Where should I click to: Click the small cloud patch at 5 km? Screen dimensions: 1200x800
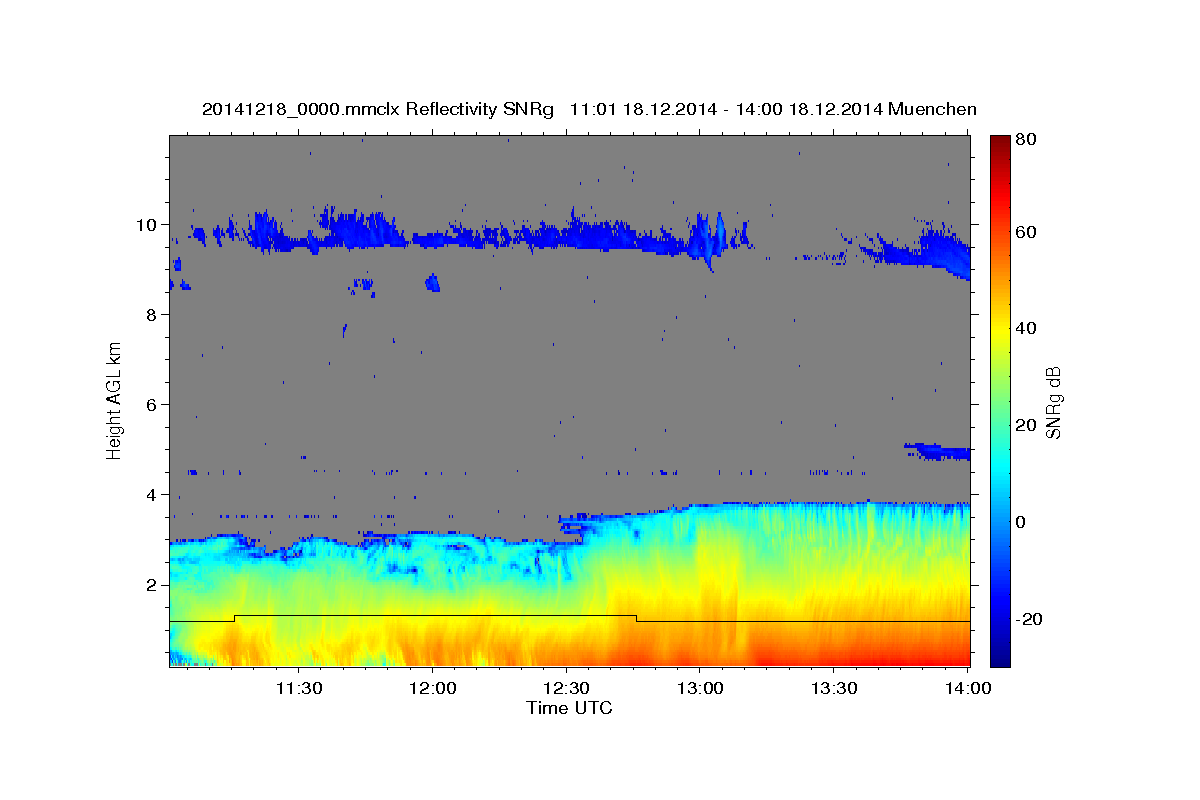pos(938,452)
